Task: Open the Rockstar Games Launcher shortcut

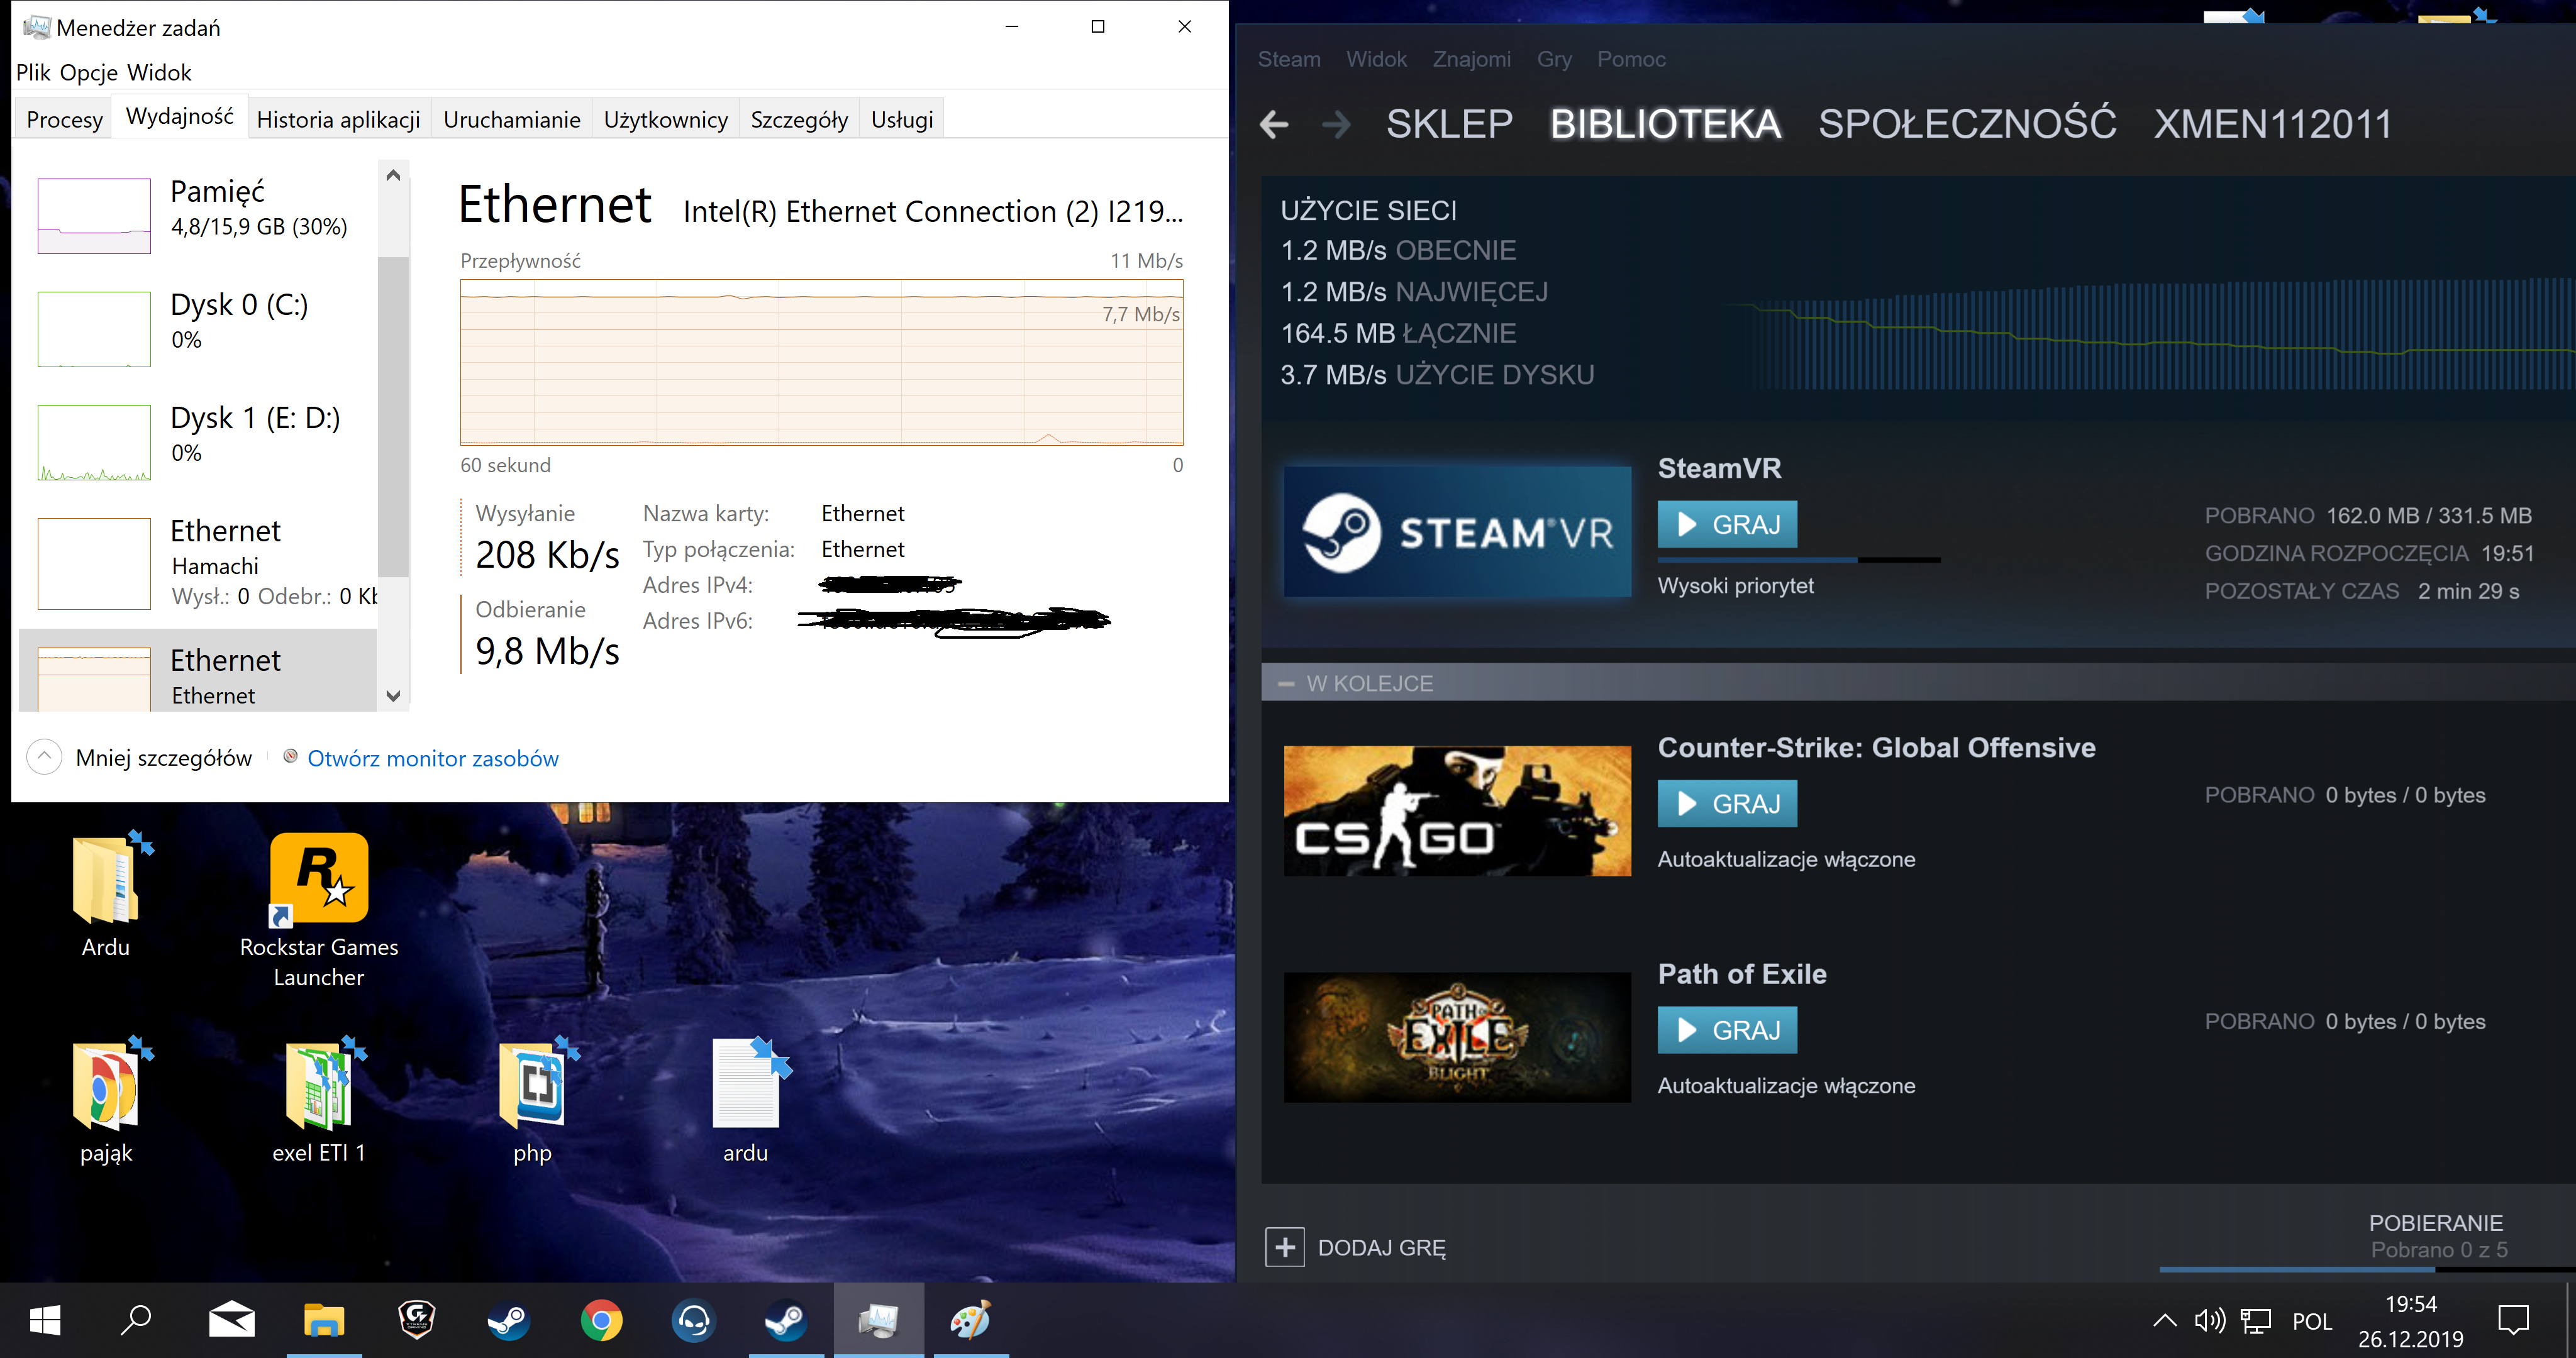Action: [319, 910]
